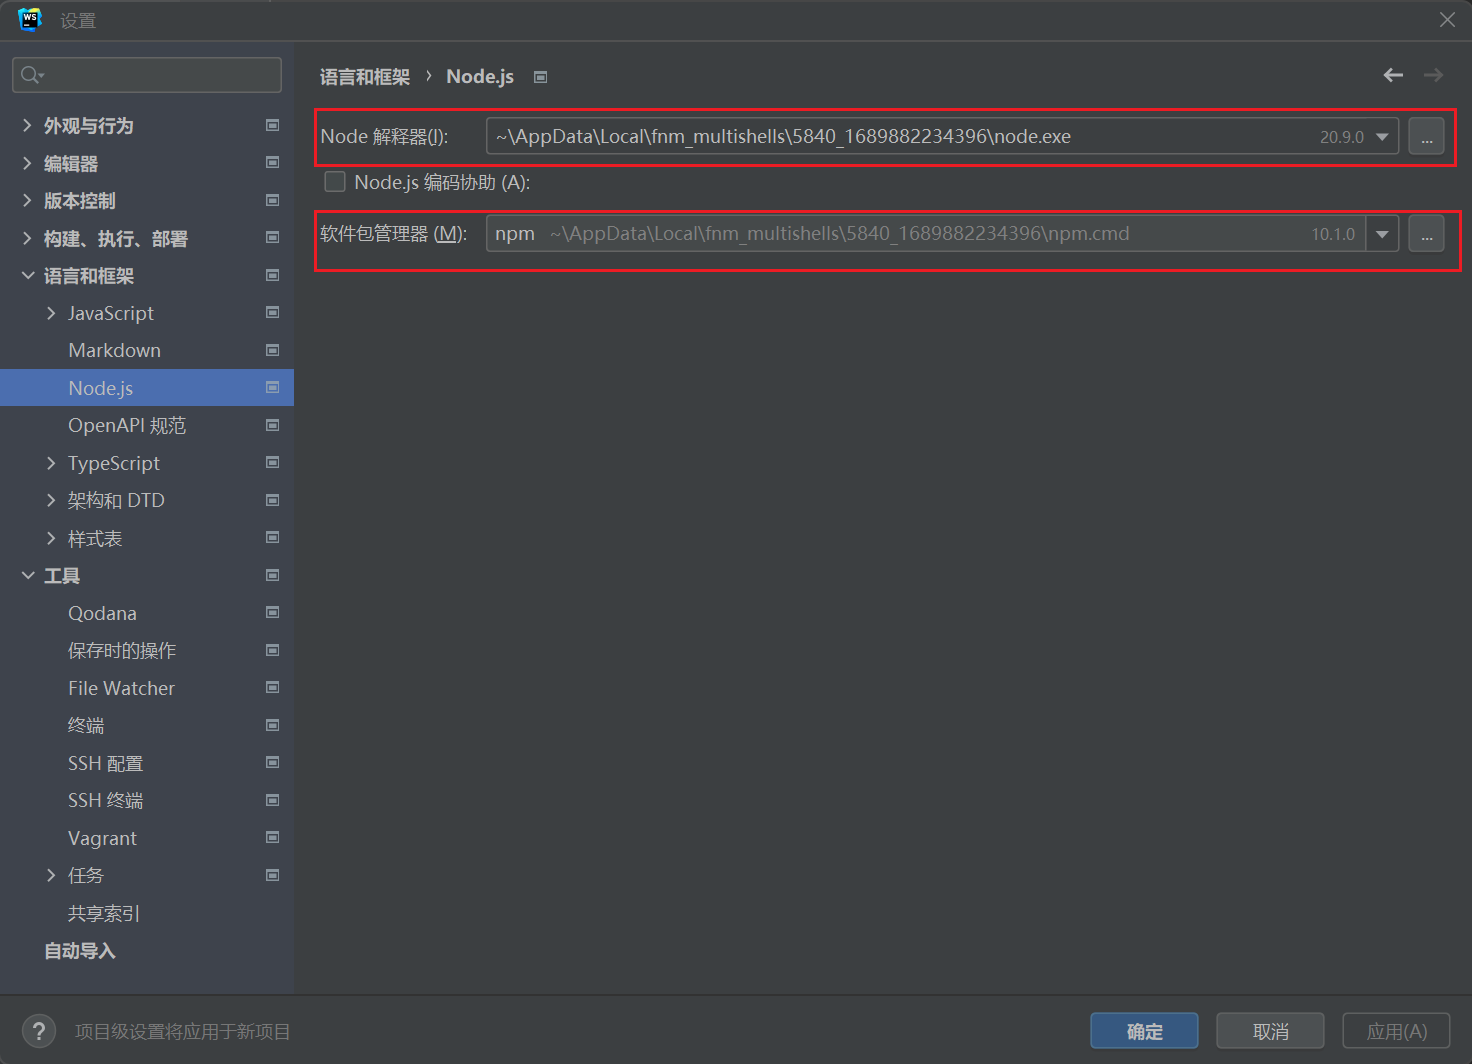This screenshot has height=1064, width=1472.
Task: Enable the Node.js 编码协助 checkbox
Action: pos(335,182)
